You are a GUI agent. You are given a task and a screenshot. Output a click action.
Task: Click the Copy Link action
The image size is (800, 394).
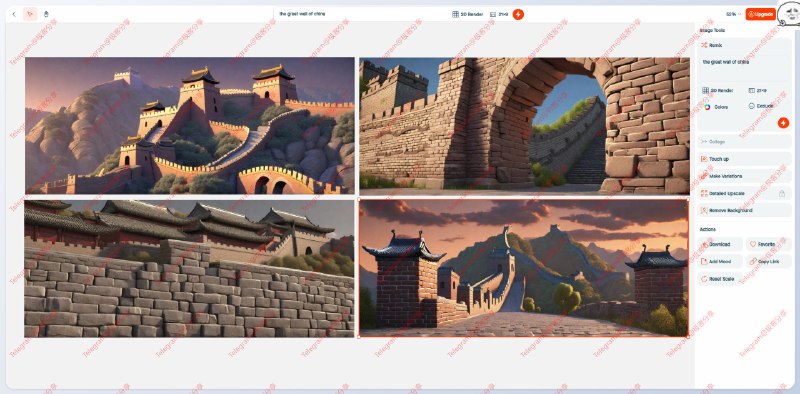tap(768, 261)
